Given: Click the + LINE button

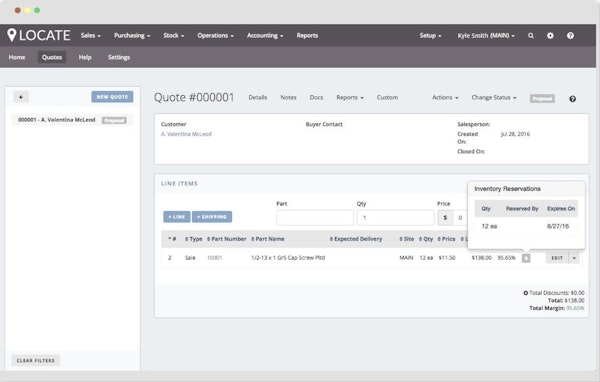Looking at the screenshot, I should [176, 217].
